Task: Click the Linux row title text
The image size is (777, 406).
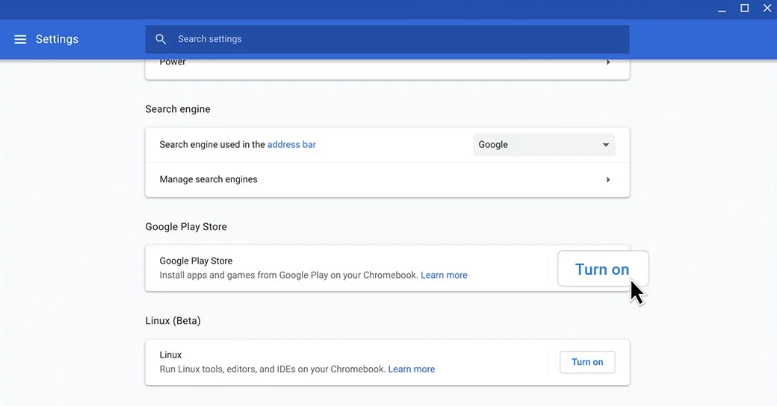Action: pos(172,355)
